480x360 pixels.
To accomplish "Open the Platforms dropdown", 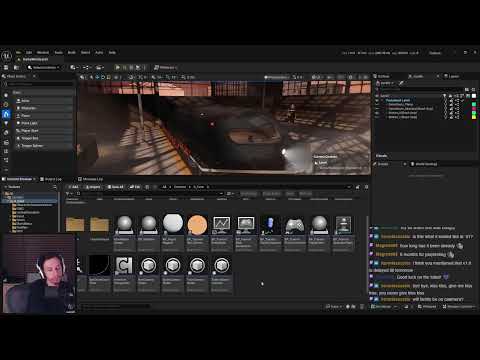I will [x=165, y=67].
